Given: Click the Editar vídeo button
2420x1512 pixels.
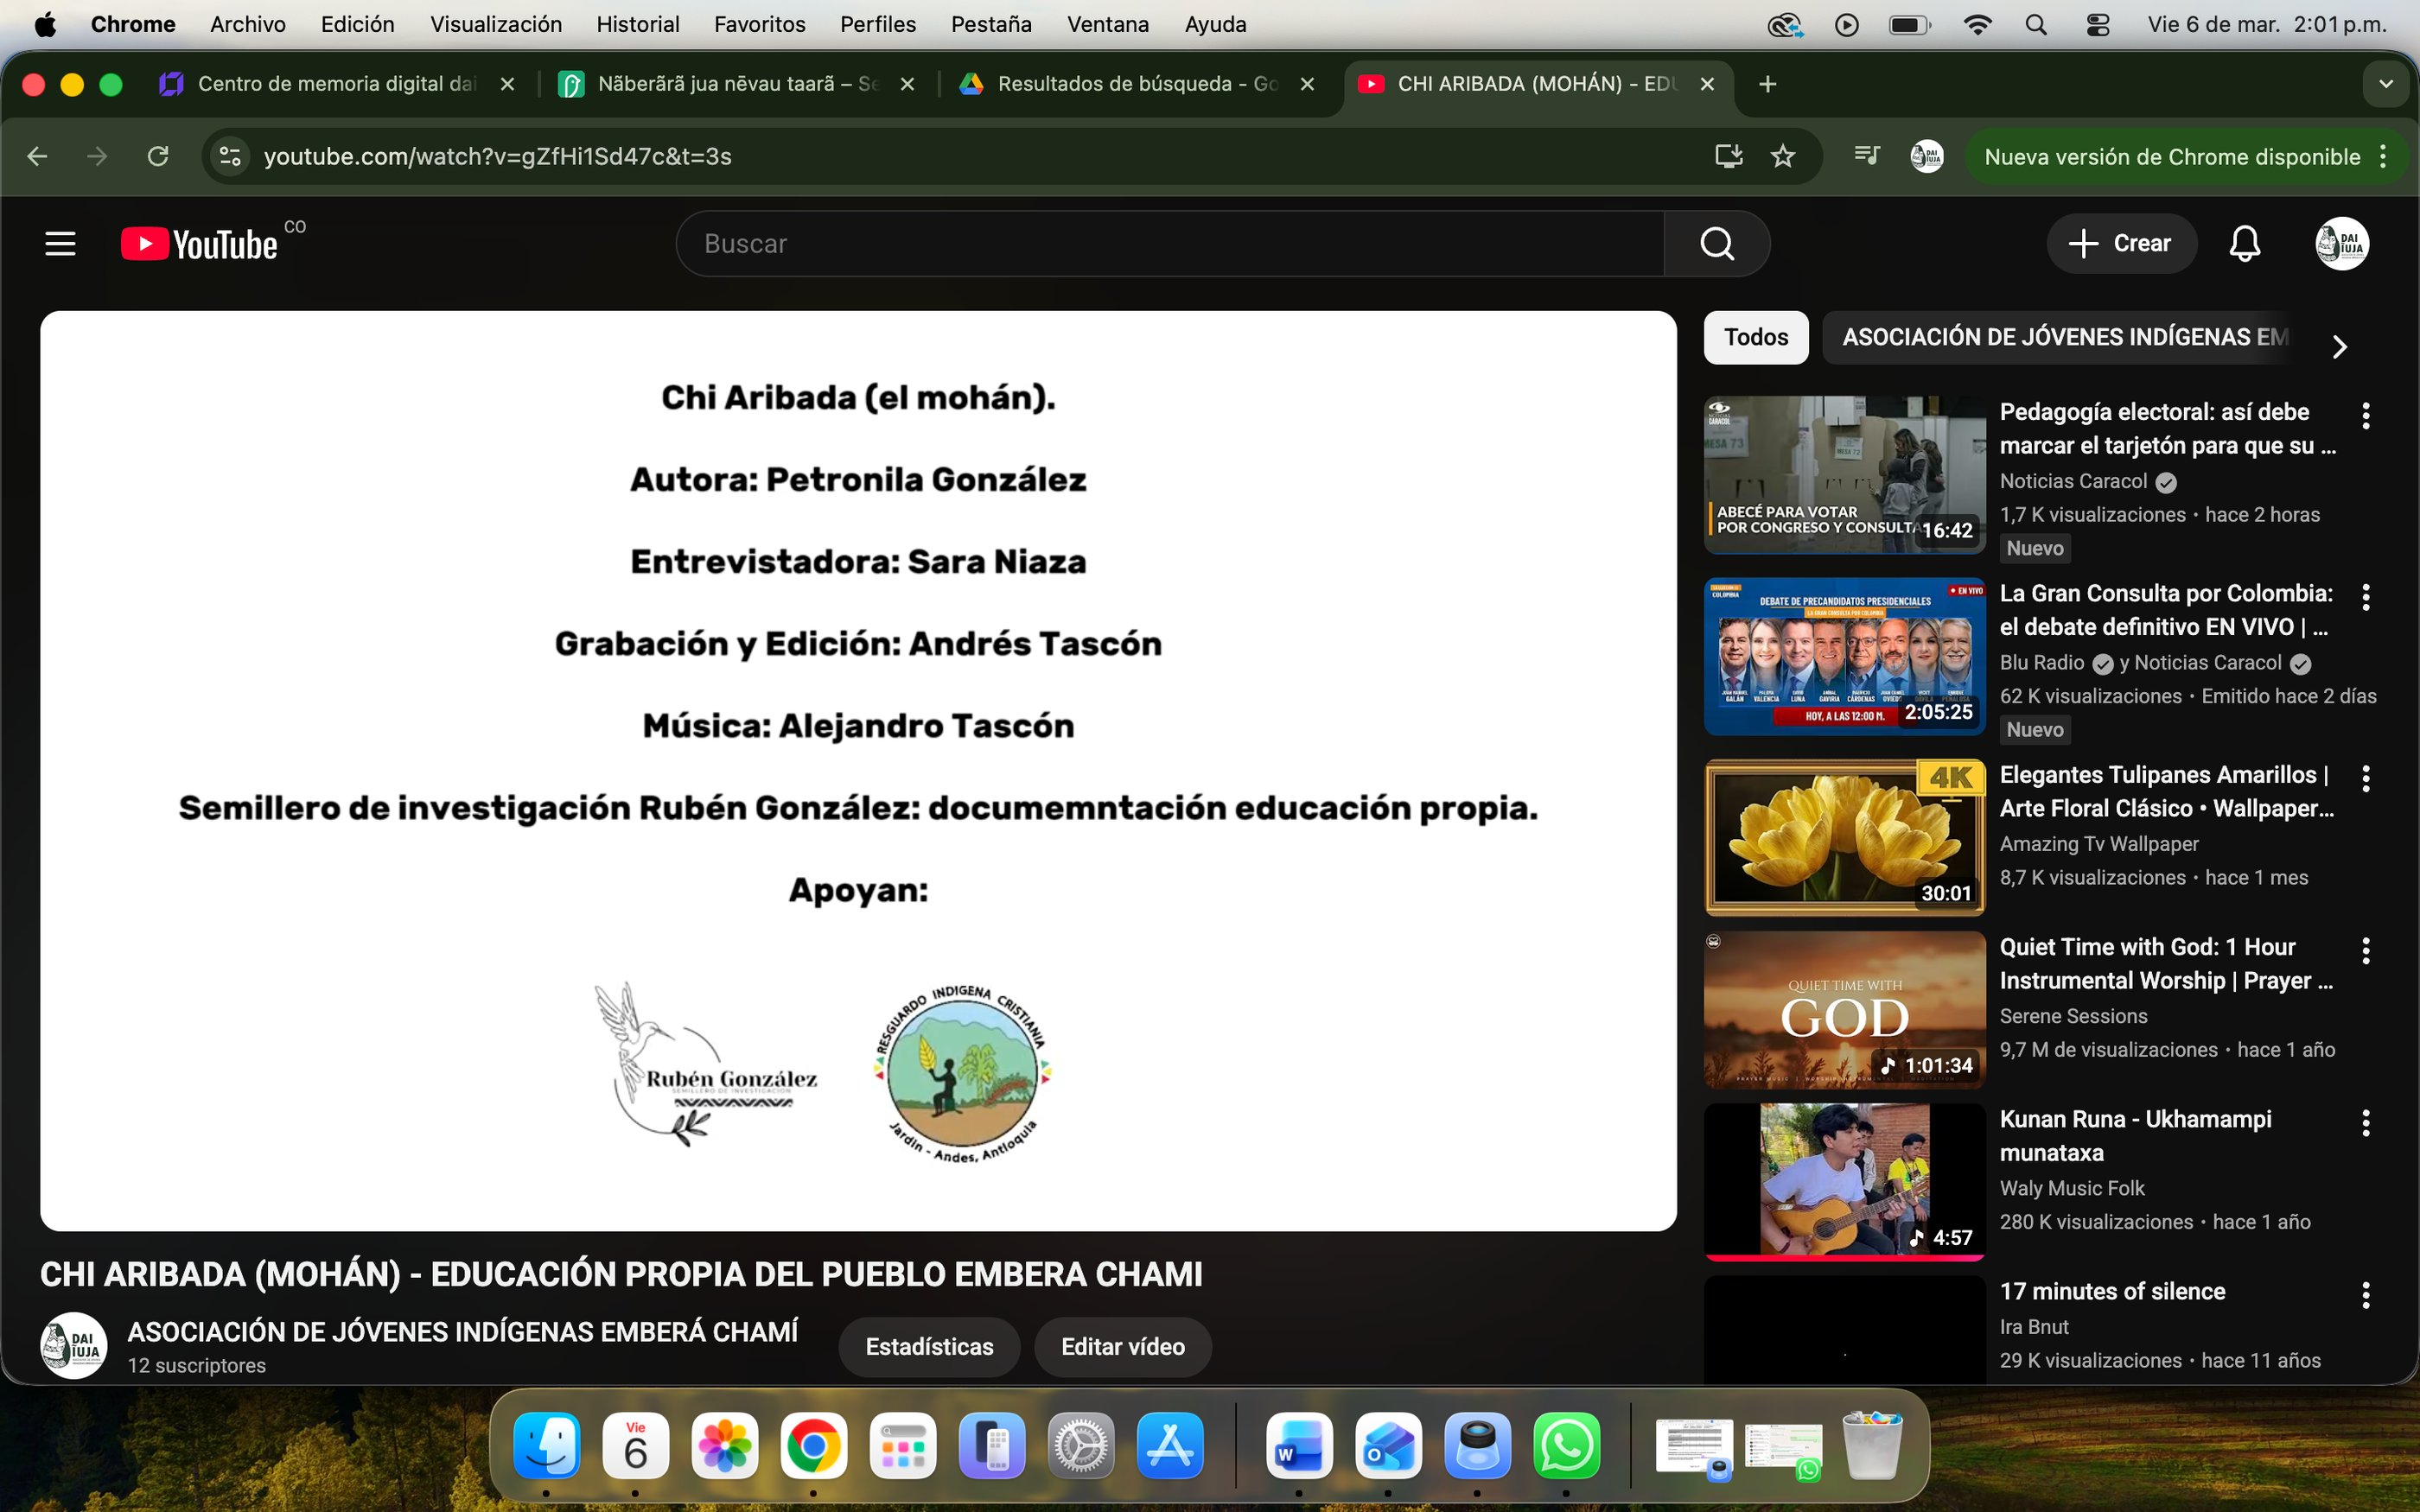Looking at the screenshot, I should coord(1122,1346).
